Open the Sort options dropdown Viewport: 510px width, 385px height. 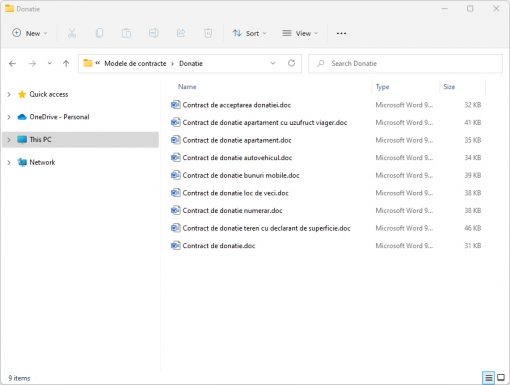click(x=250, y=33)
